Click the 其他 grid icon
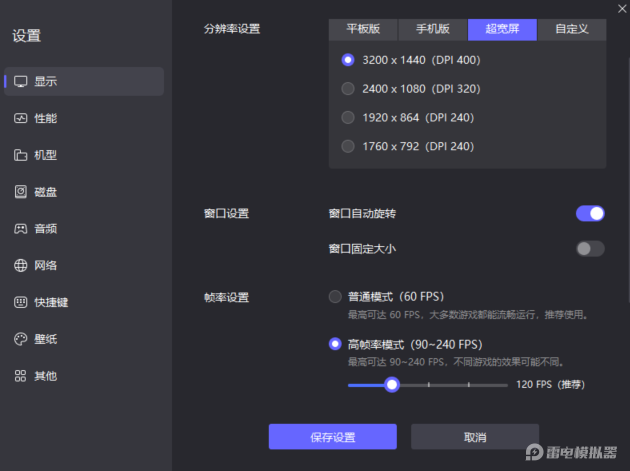630x471 pixels. [20, 376]
